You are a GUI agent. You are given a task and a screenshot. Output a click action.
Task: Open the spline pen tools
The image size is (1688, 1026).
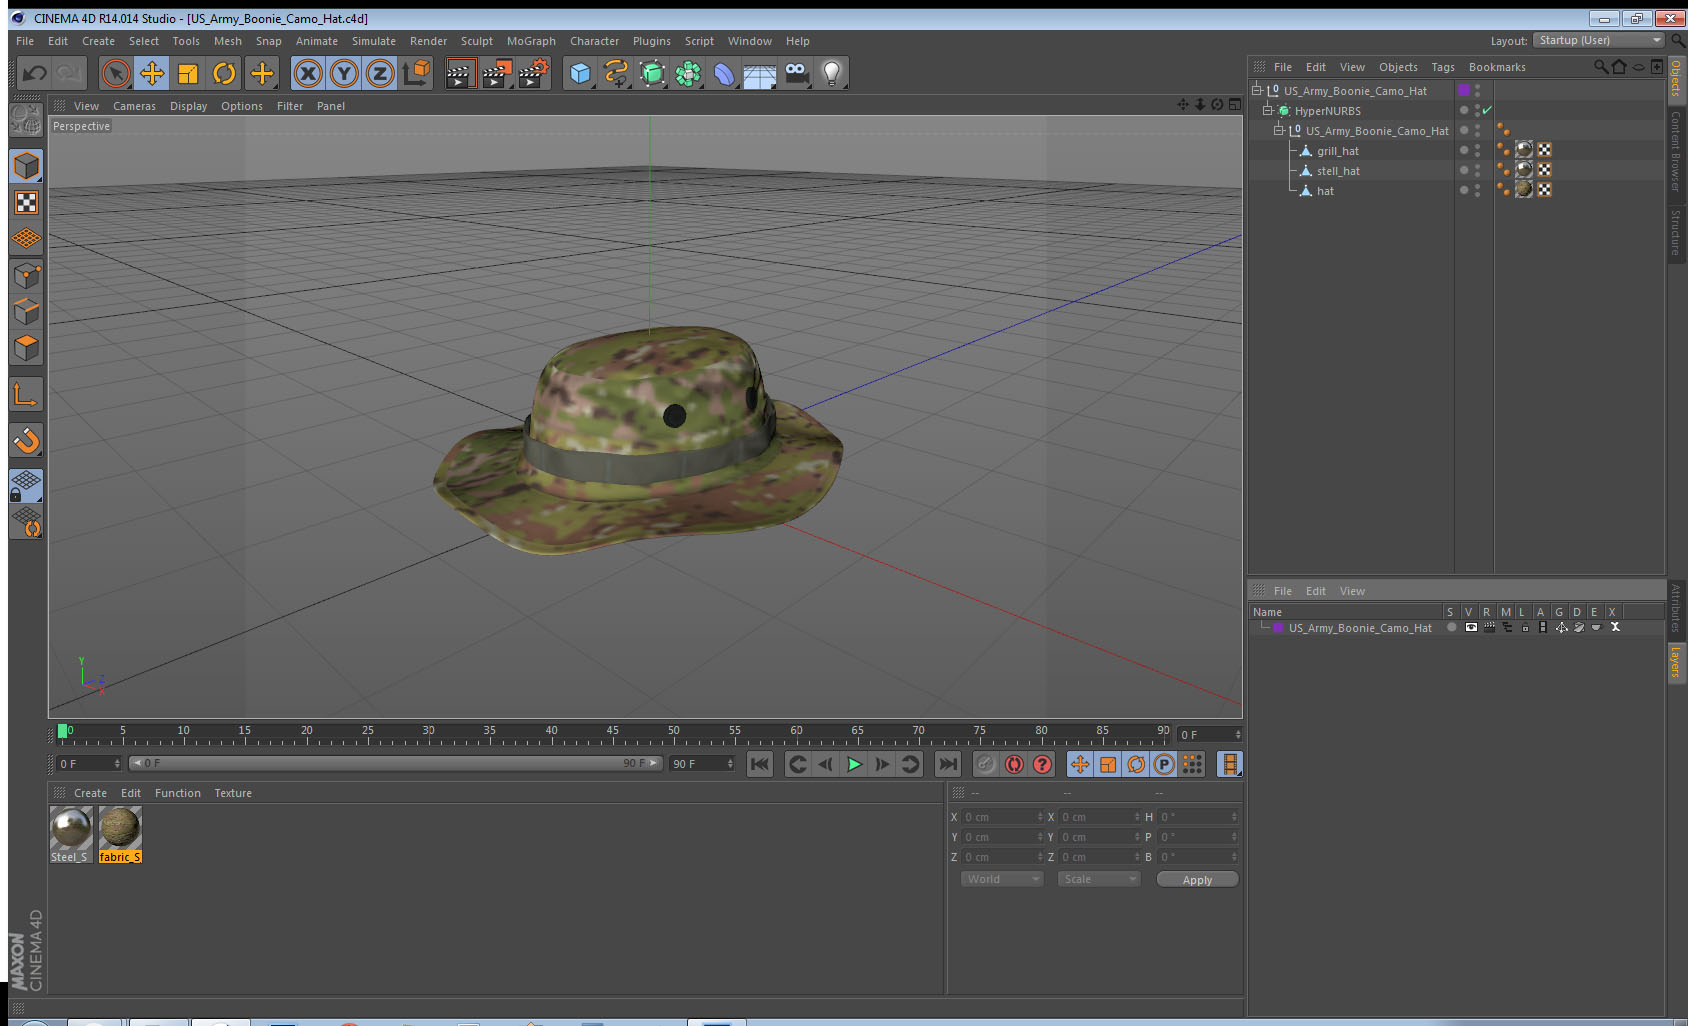coord(616,73)
